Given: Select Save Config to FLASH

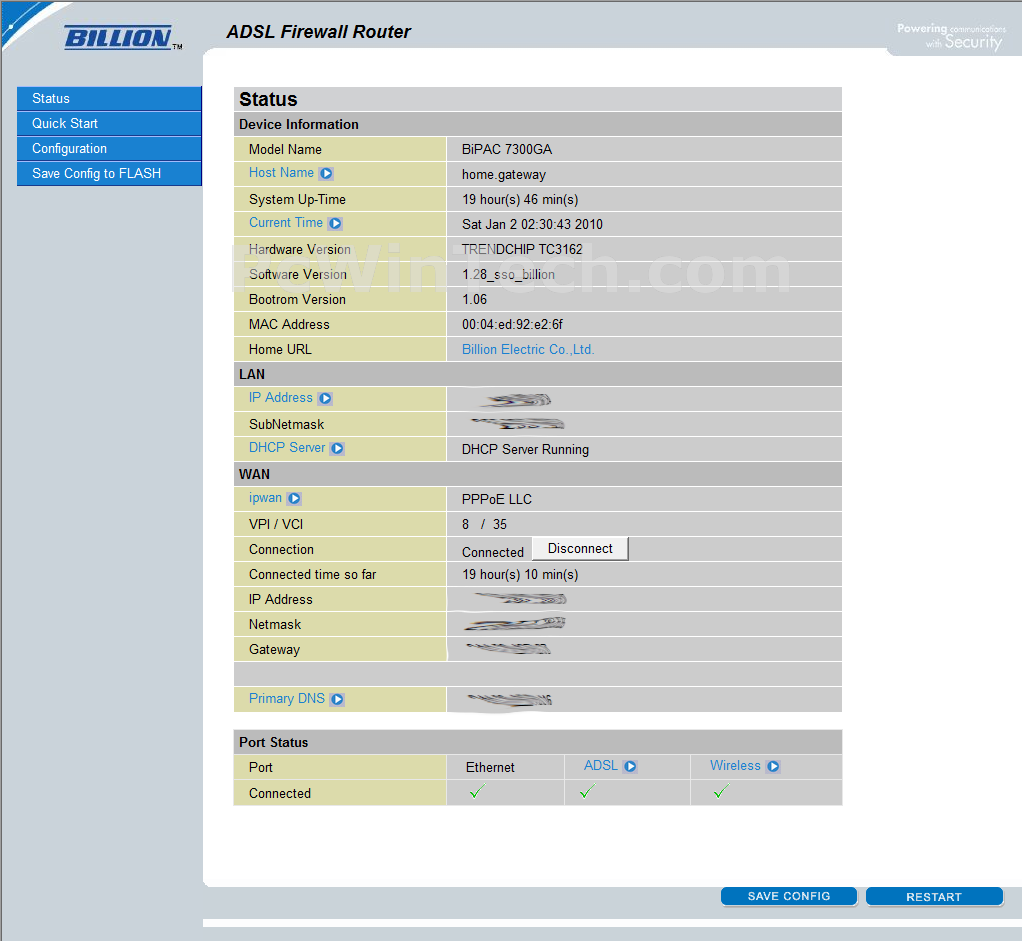Looking at the screenshot, I should pos(110,173).
